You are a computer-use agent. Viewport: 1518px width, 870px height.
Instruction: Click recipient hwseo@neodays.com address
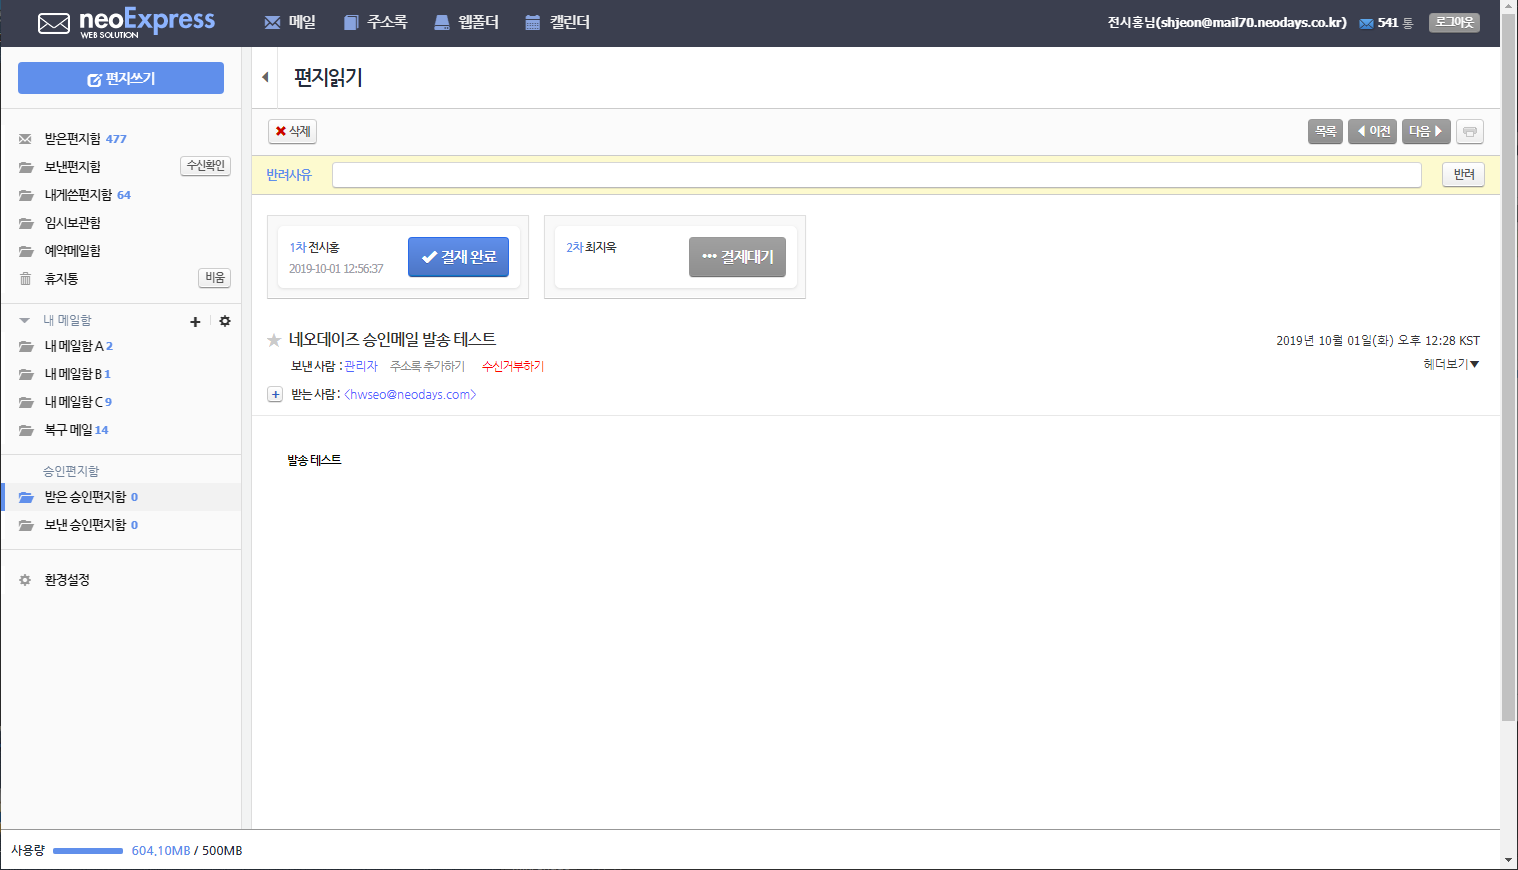coord(410,395)
